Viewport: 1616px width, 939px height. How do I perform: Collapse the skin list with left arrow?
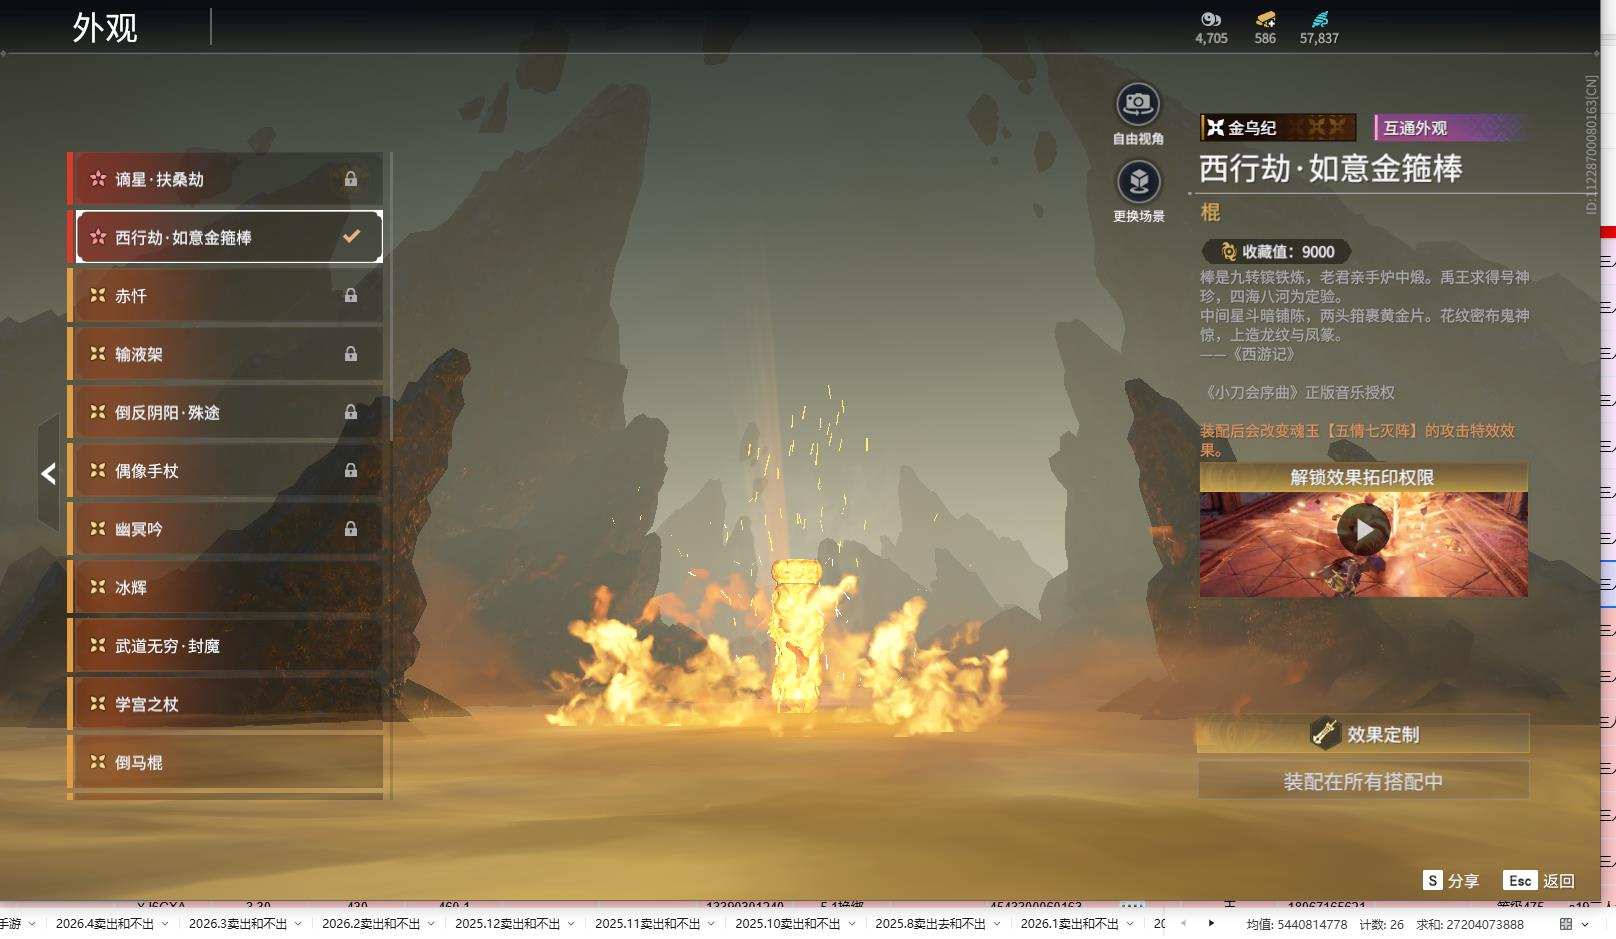48,474
